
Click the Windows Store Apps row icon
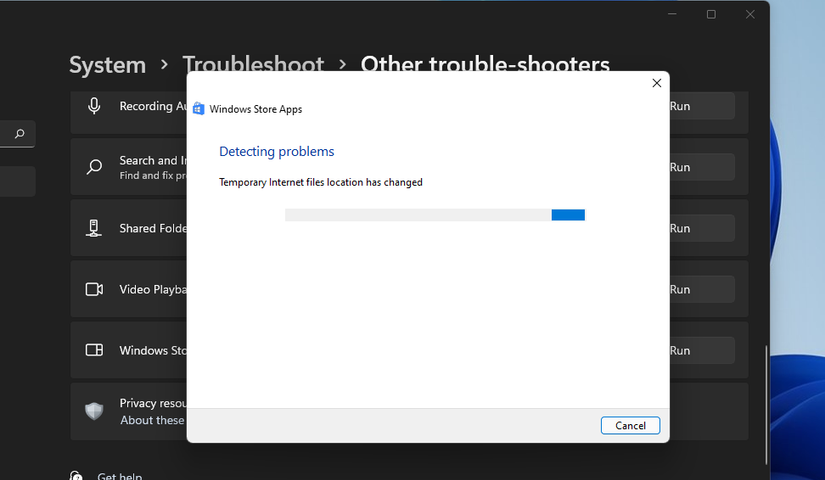pyautogui.click(x=94, y=350)
